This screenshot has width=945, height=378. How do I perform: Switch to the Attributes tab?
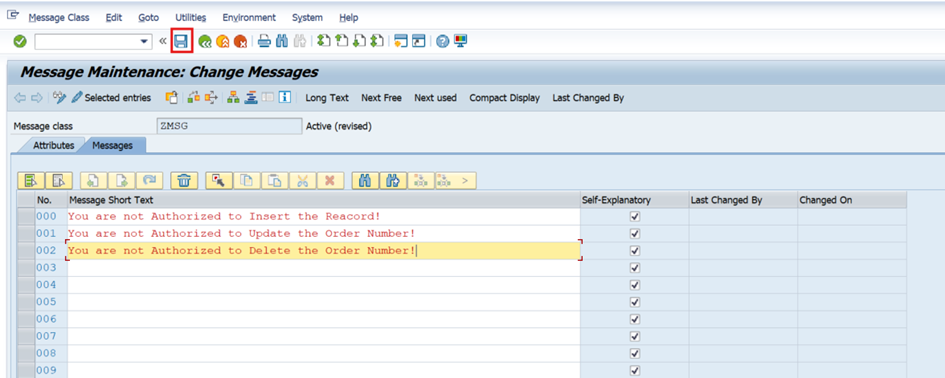tap(54, 145)
